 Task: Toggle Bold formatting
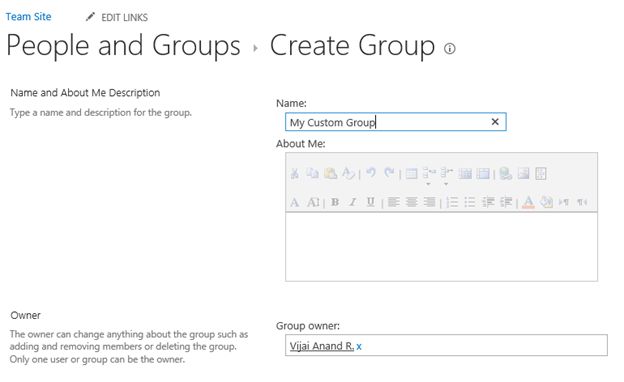click(335, 202)
